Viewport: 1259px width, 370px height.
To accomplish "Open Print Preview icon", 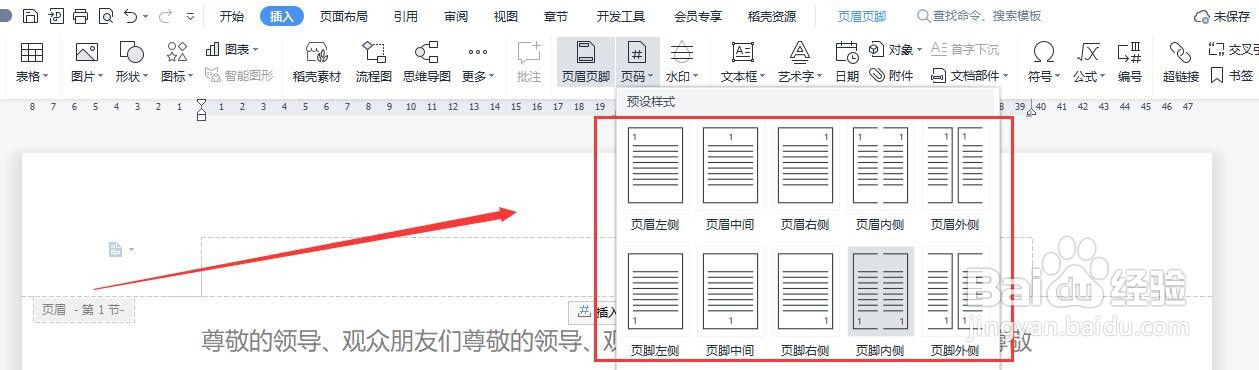I will [x=106, y=16].
